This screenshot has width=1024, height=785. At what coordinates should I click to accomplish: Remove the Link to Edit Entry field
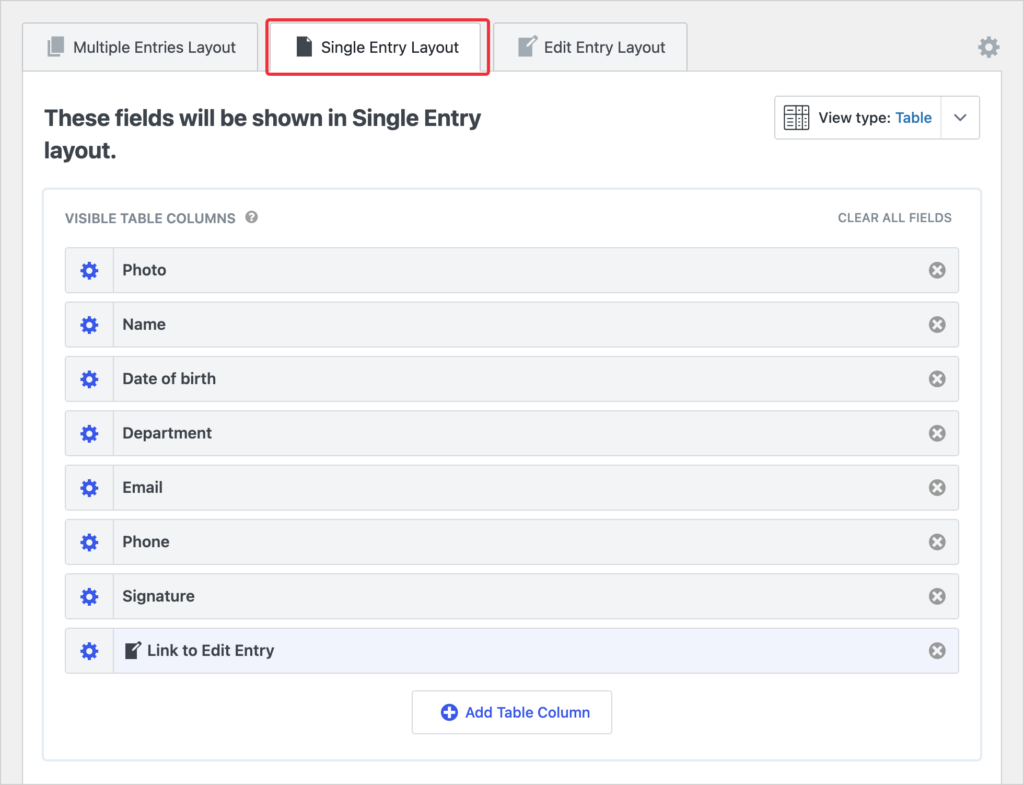937,650
